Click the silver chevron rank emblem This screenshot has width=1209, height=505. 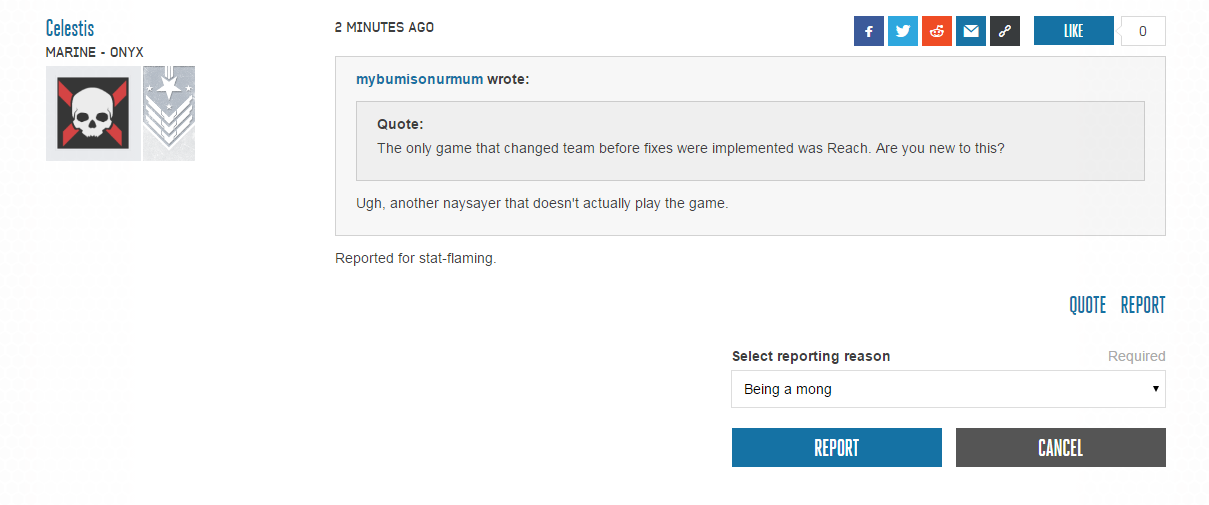pyautogui.click(x=169, y=113)
